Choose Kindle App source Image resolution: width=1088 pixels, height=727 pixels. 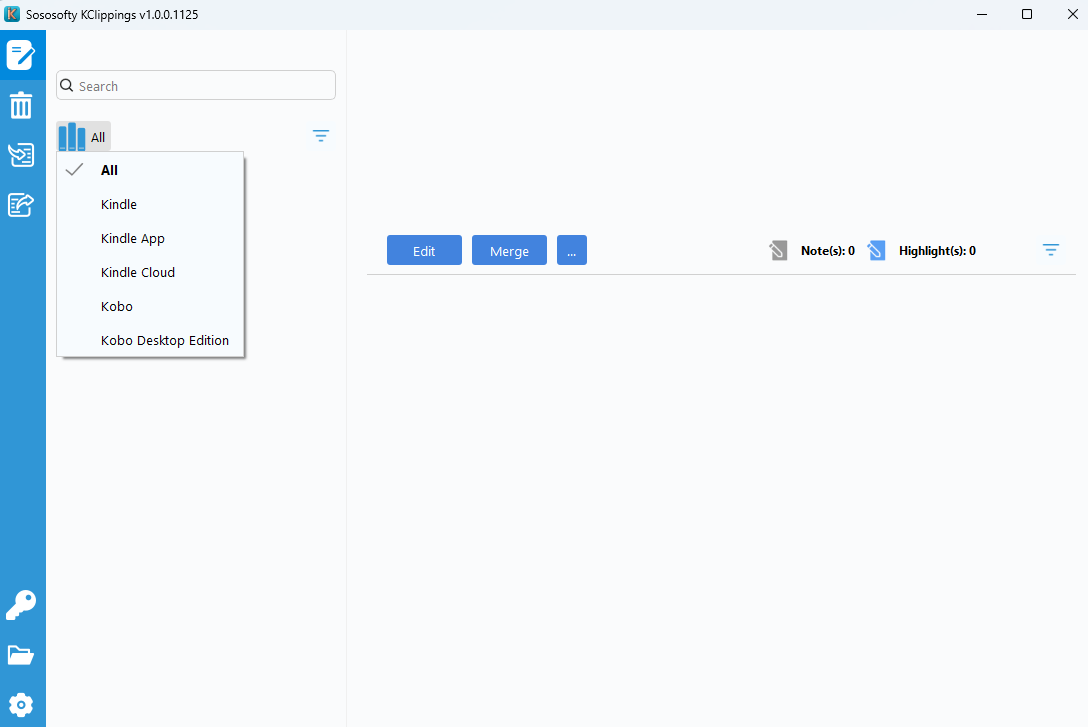(x=151, y=238)
